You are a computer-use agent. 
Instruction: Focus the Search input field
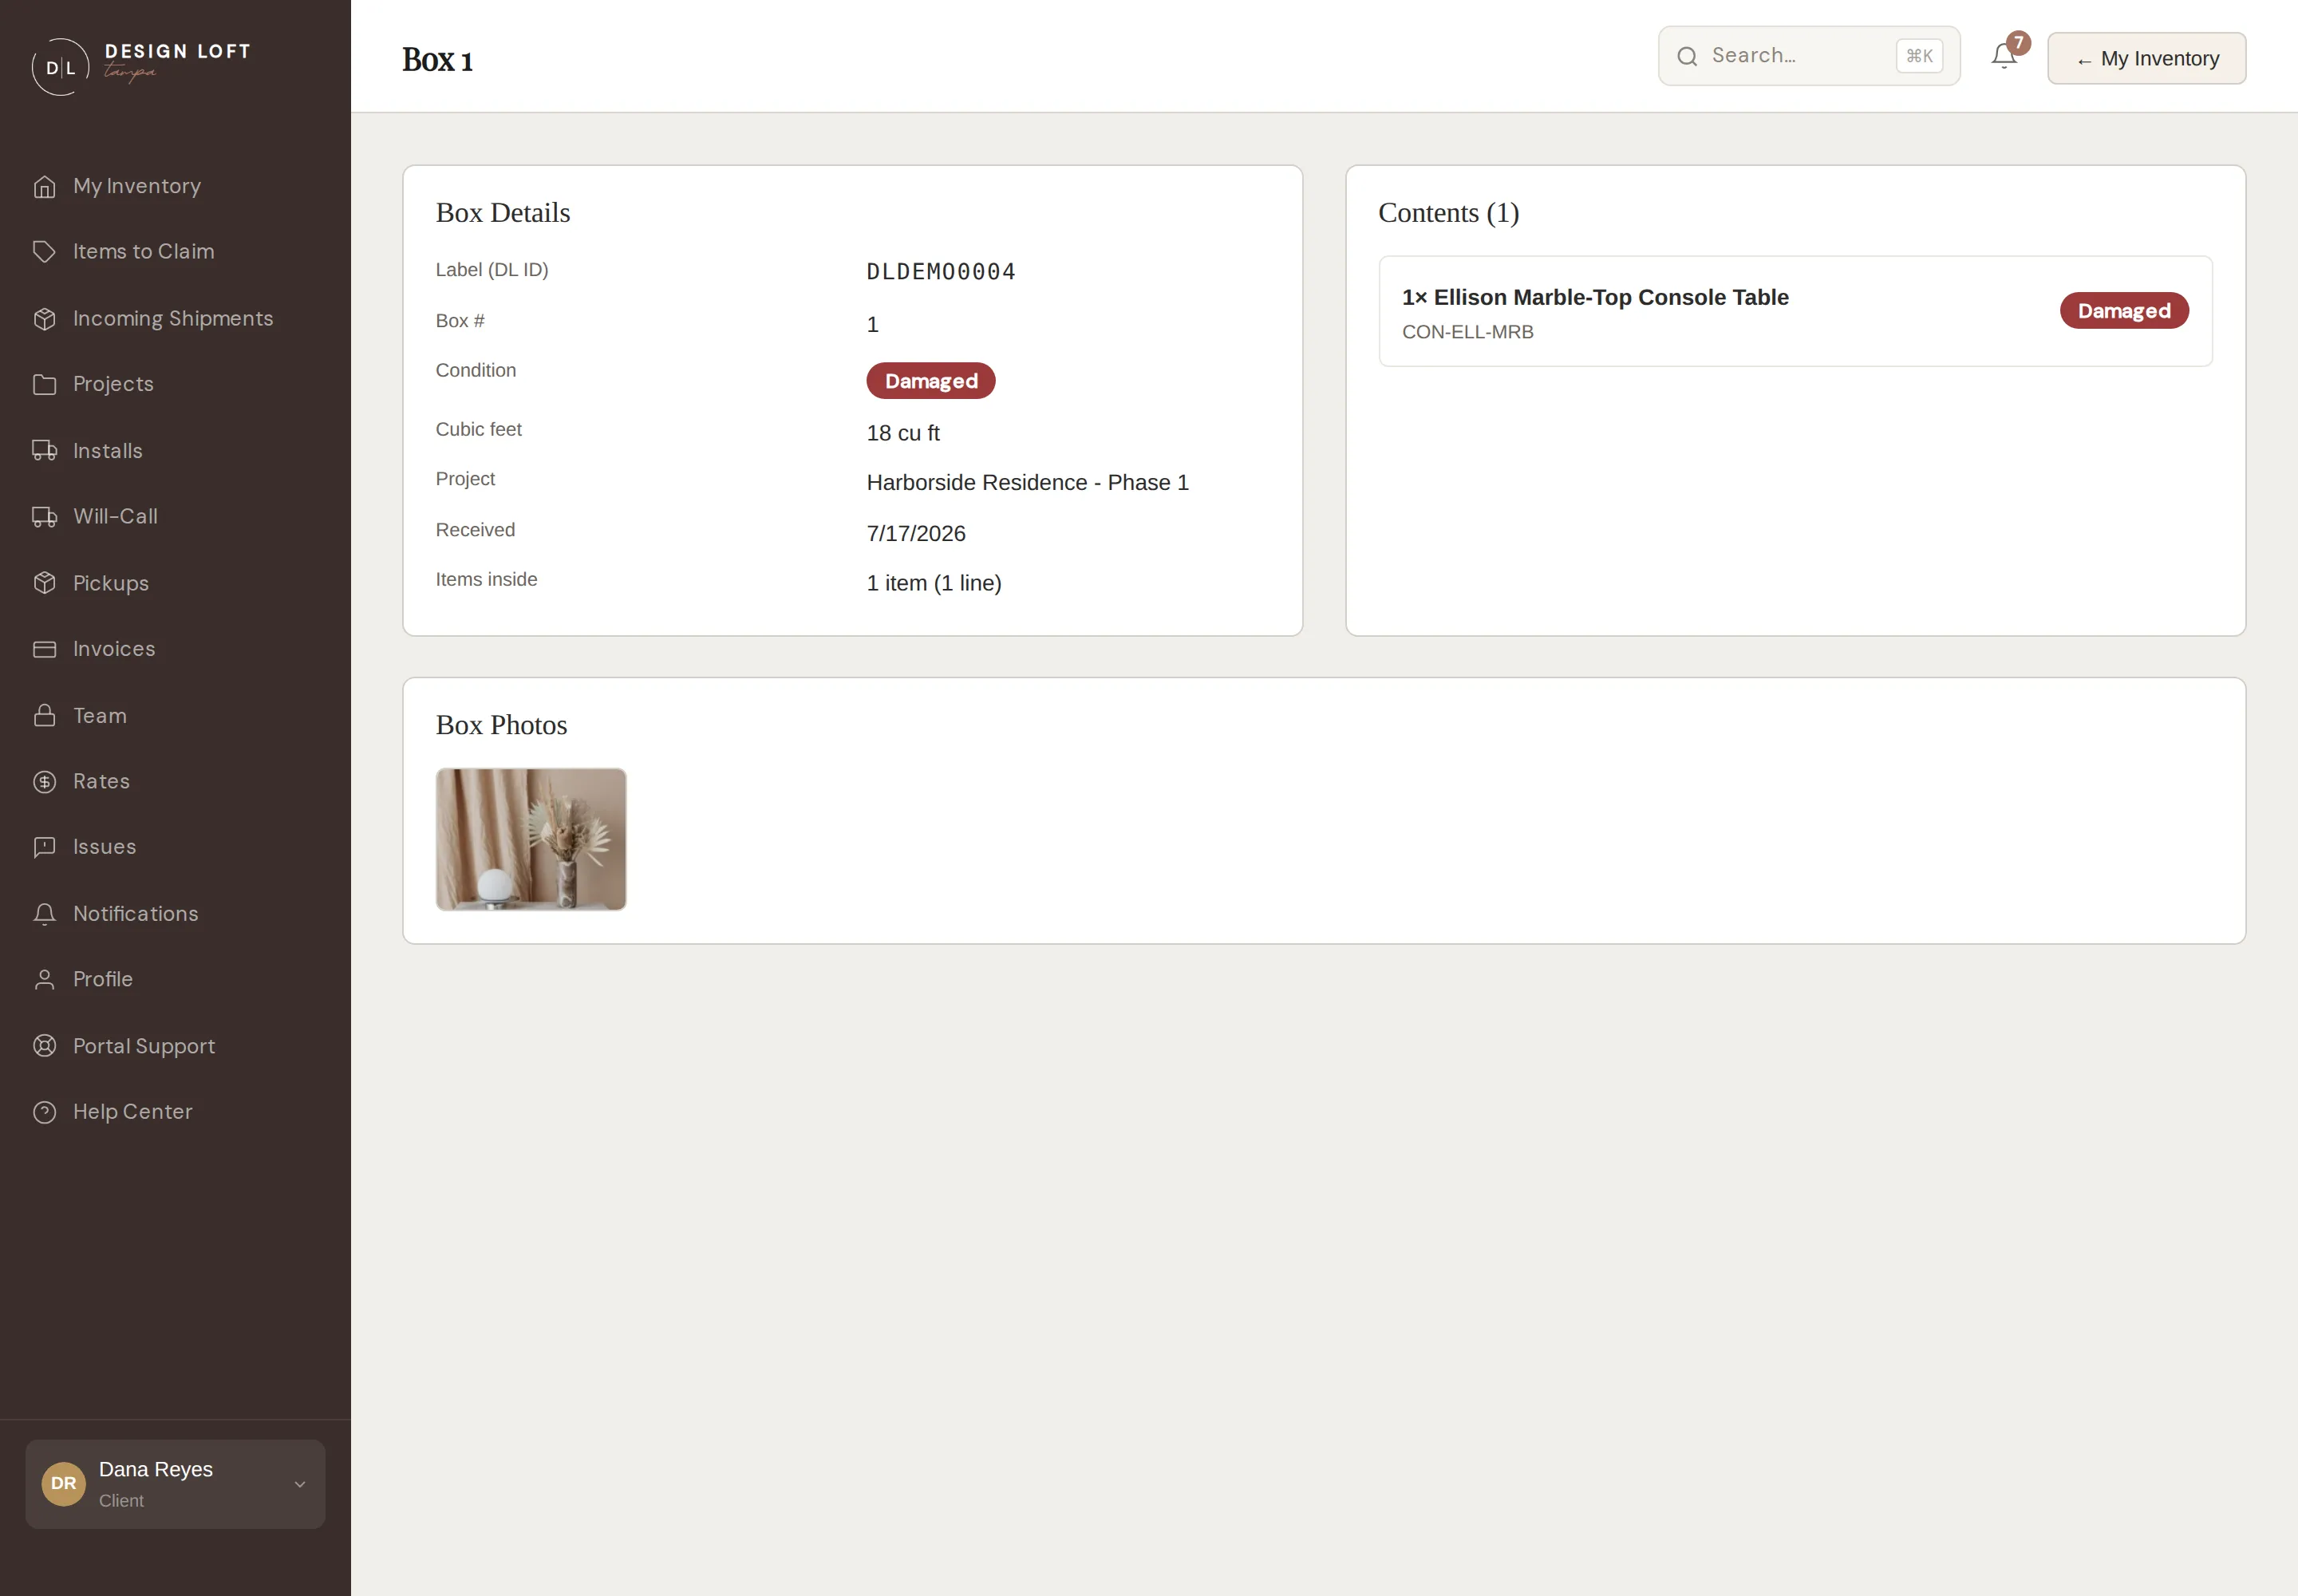tap(1808, 56)
